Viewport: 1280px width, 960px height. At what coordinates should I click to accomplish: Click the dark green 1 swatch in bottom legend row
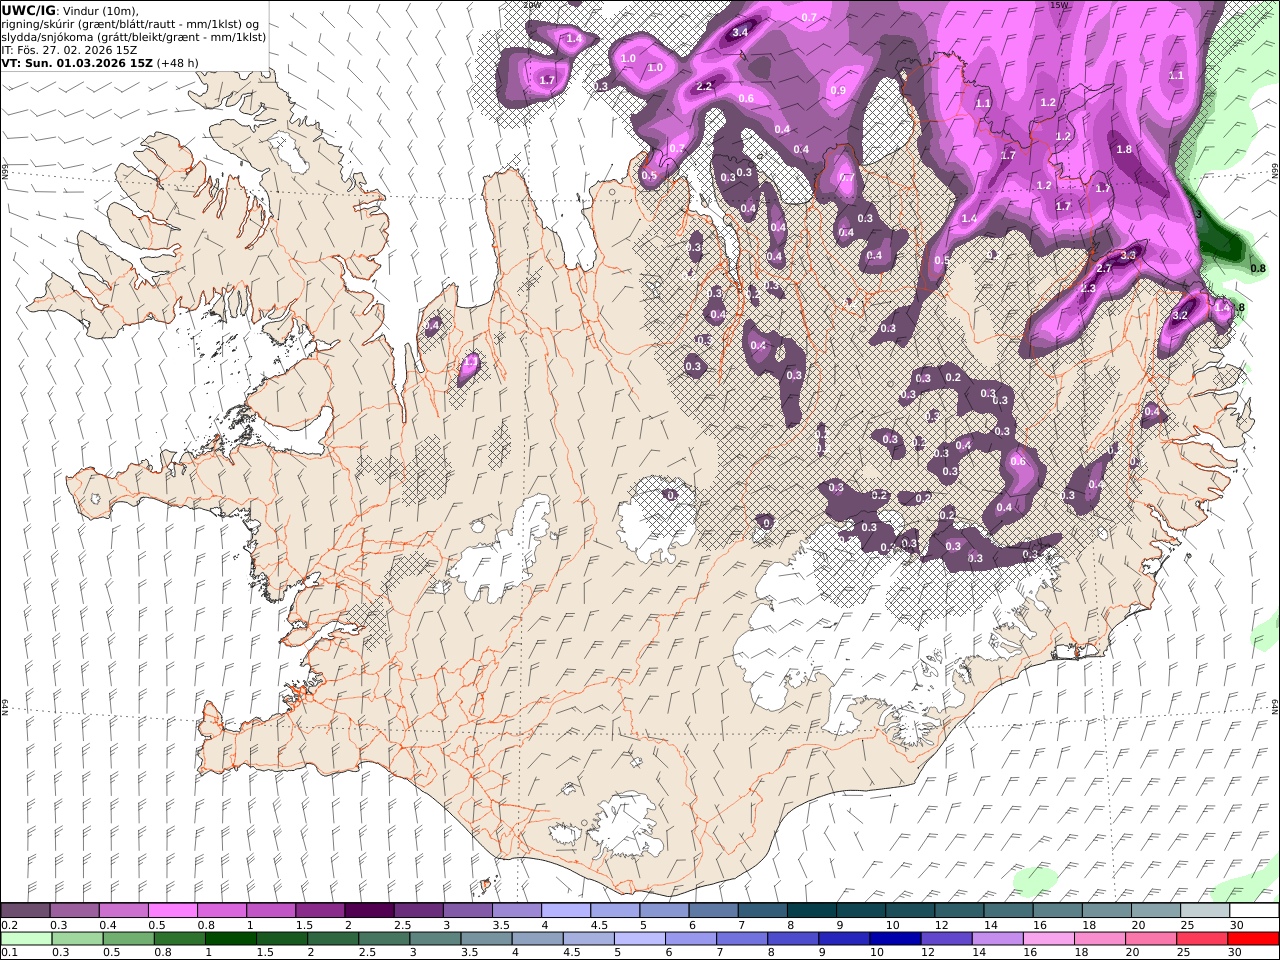point(230,939)
